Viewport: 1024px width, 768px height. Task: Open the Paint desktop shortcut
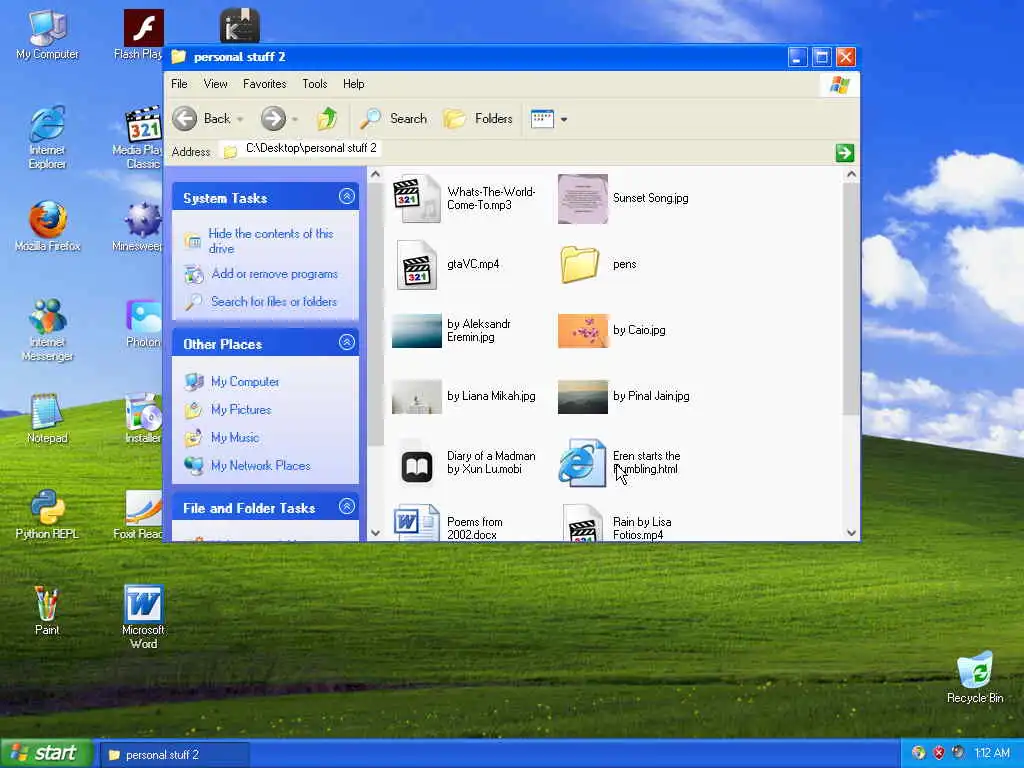coord(47,610)
